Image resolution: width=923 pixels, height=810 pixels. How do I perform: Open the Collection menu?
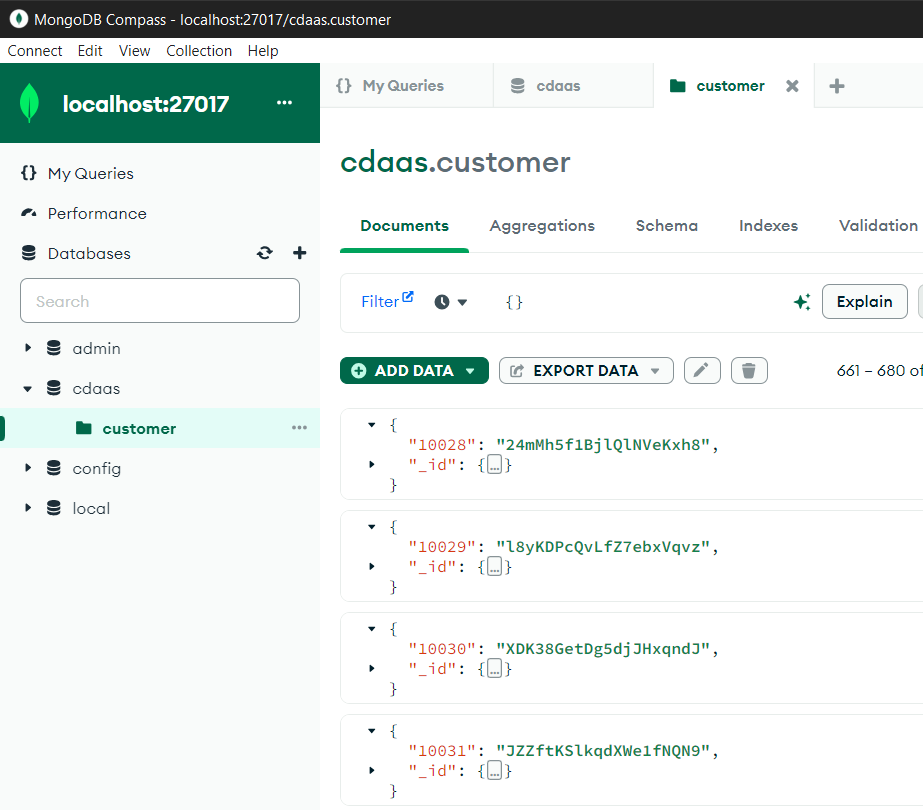tap(199, 51)
